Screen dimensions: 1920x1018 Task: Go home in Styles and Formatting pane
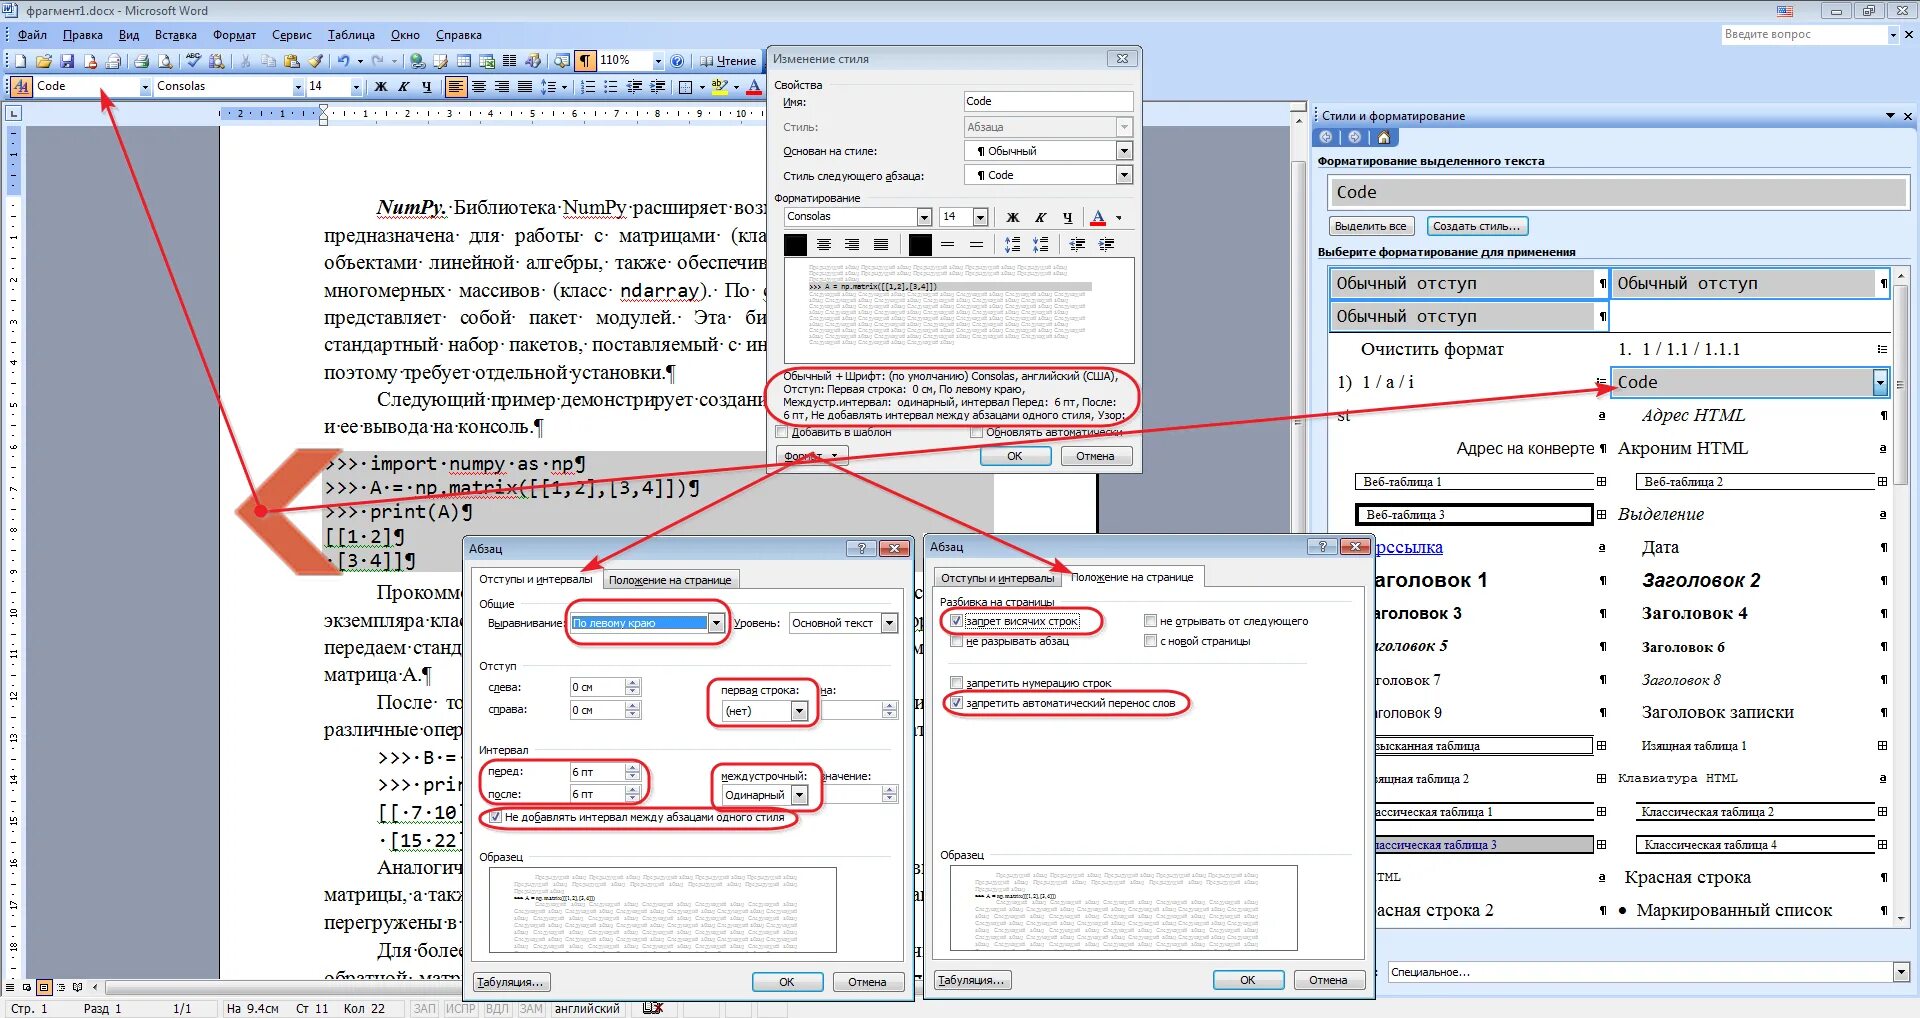click(x=1384, y=138)
